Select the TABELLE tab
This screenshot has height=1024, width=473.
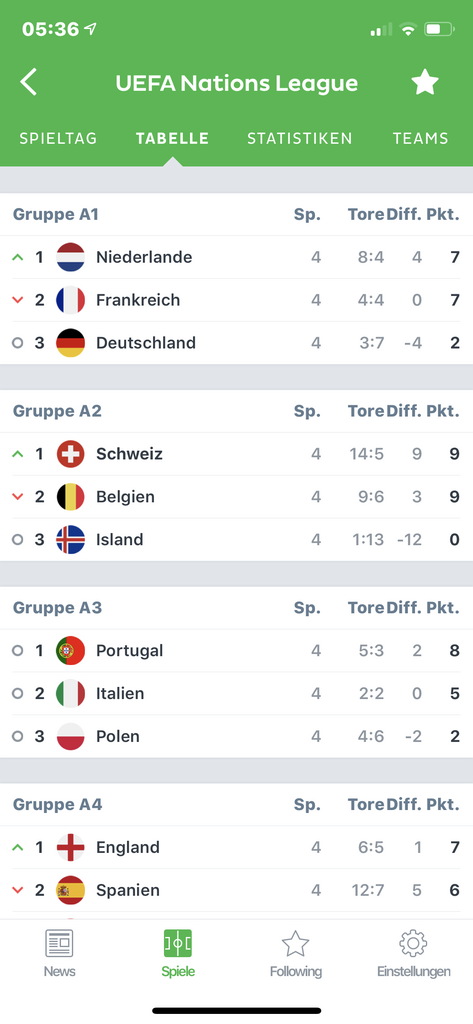[x=172, y=138]
